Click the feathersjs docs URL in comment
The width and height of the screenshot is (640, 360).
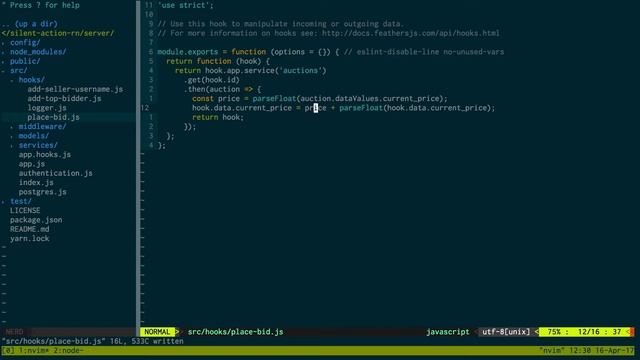[411, 33]
